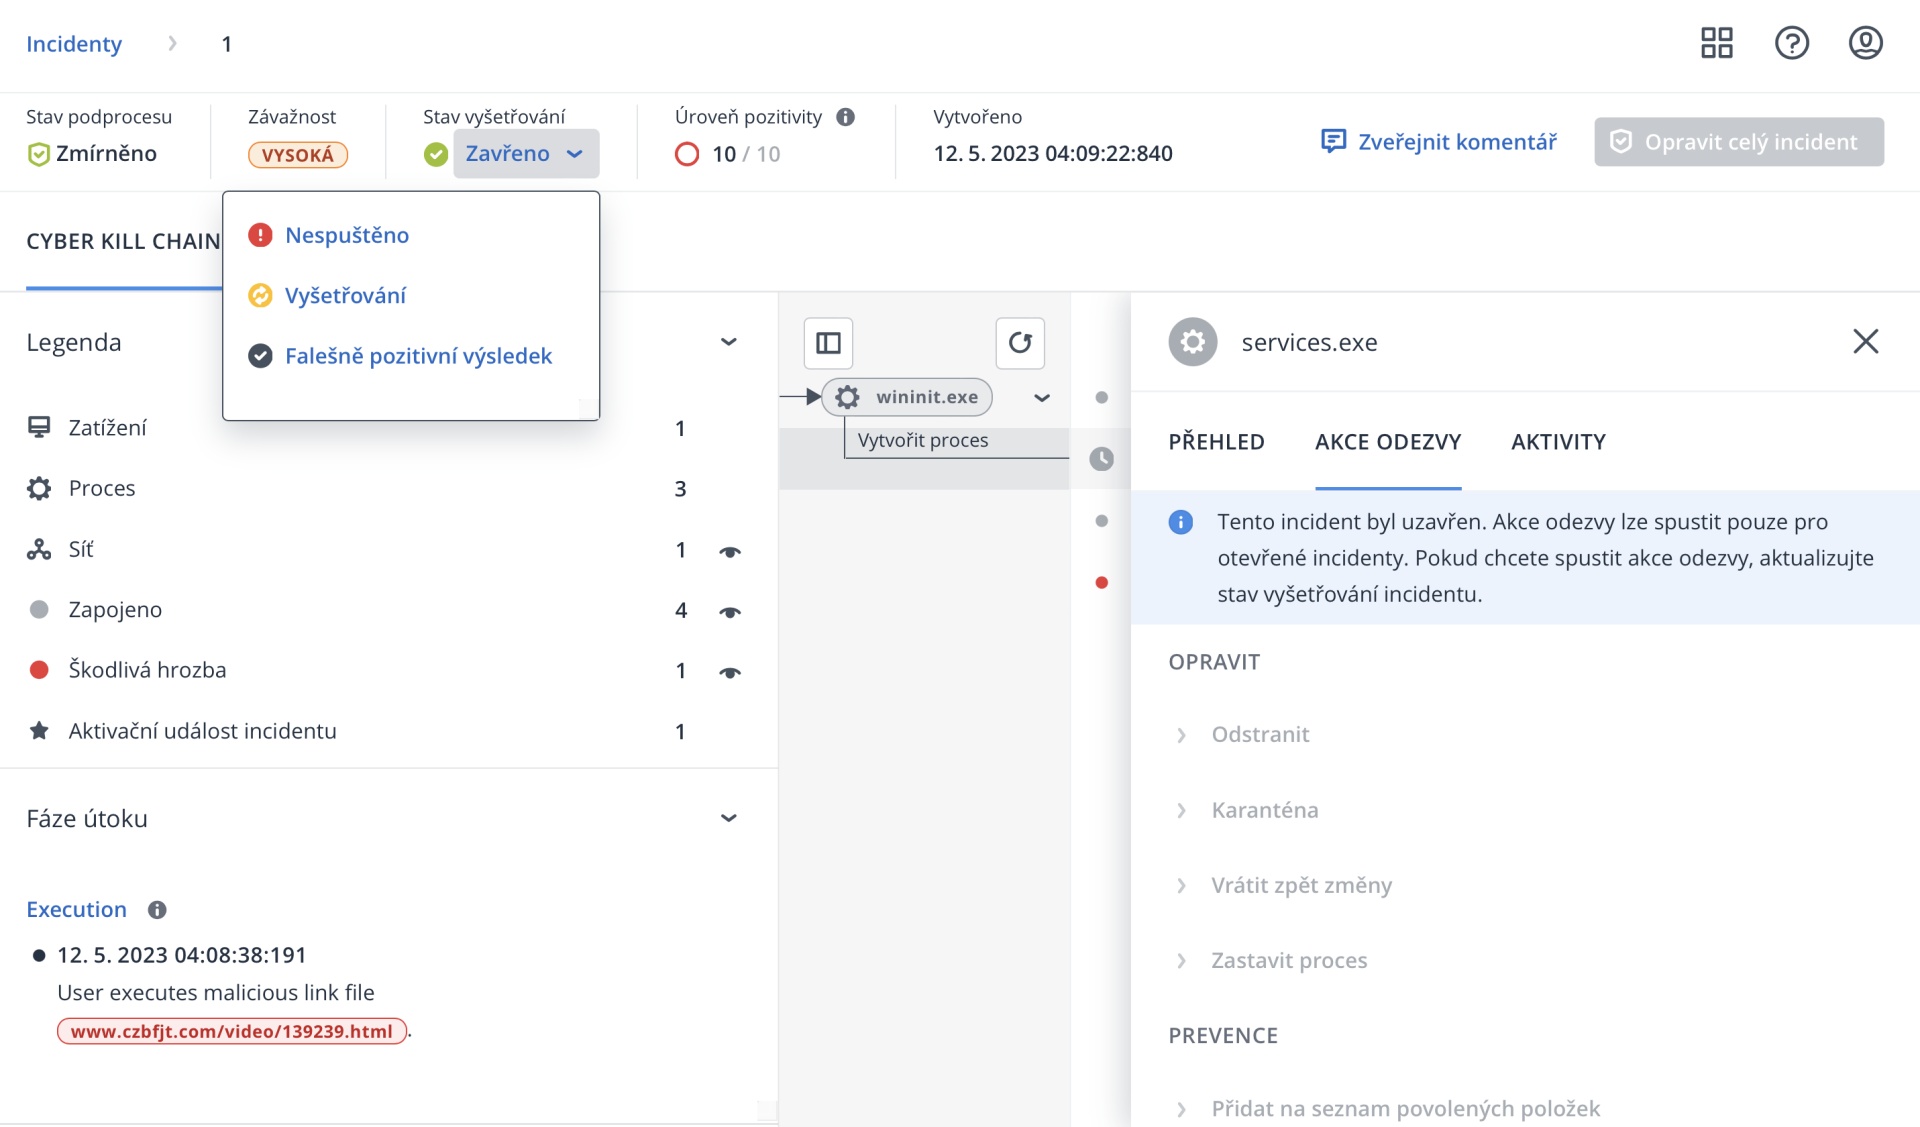The width and height of the screenshot is (1920, 1127).
Task: Open the help question mark icon
Action: 1792,43
